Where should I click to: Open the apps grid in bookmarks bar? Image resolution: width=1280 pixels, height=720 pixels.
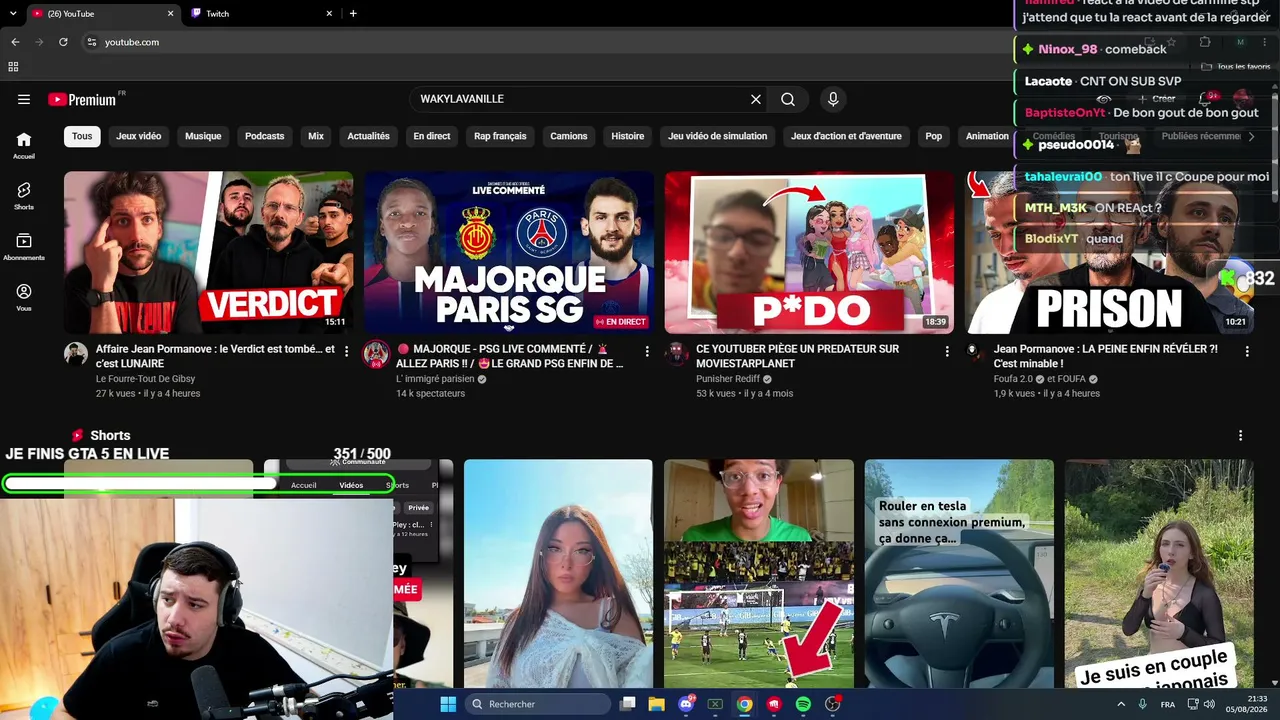(13, 67)
